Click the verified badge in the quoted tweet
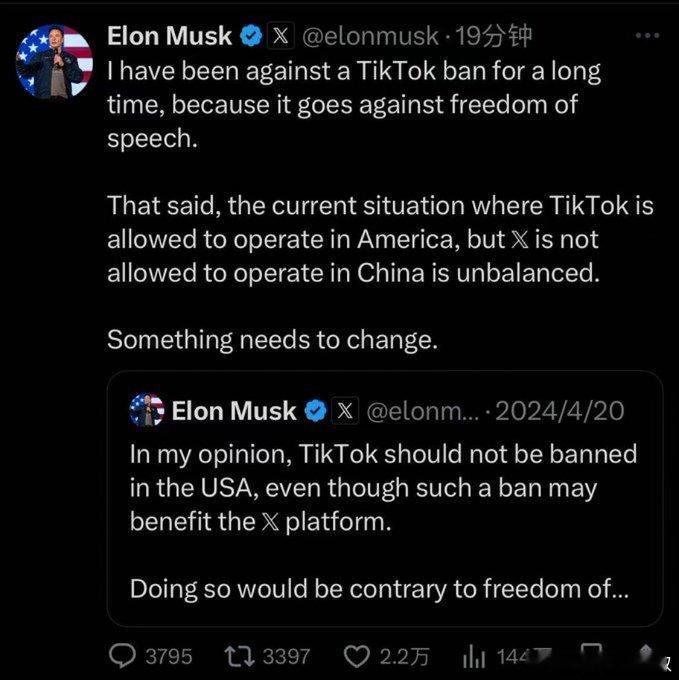 pyautogui.click(x=315, y=410)
